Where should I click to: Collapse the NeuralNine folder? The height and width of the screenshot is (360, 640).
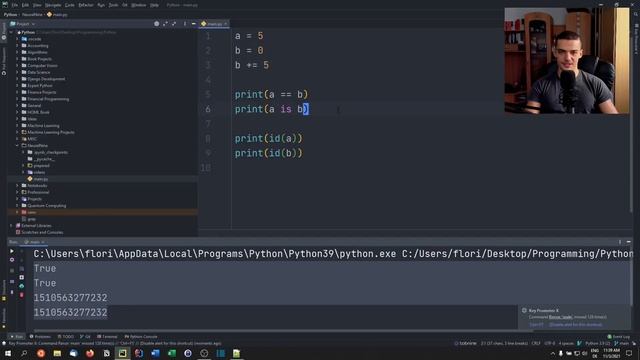pos(17,145)
